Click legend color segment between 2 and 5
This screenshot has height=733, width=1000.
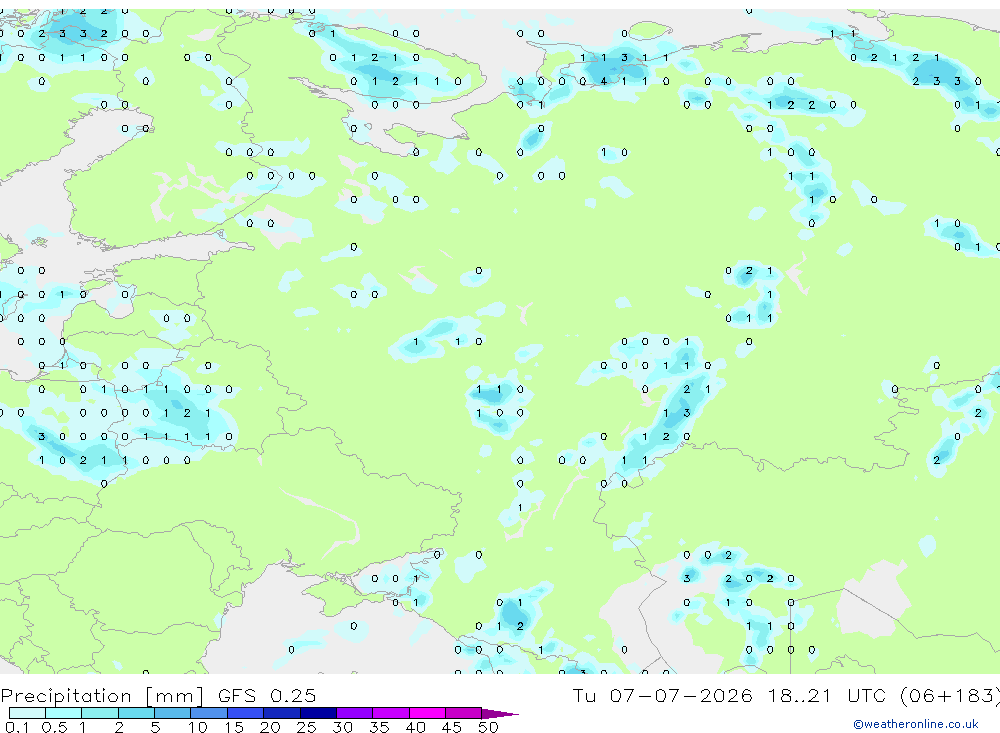(136, 713)
